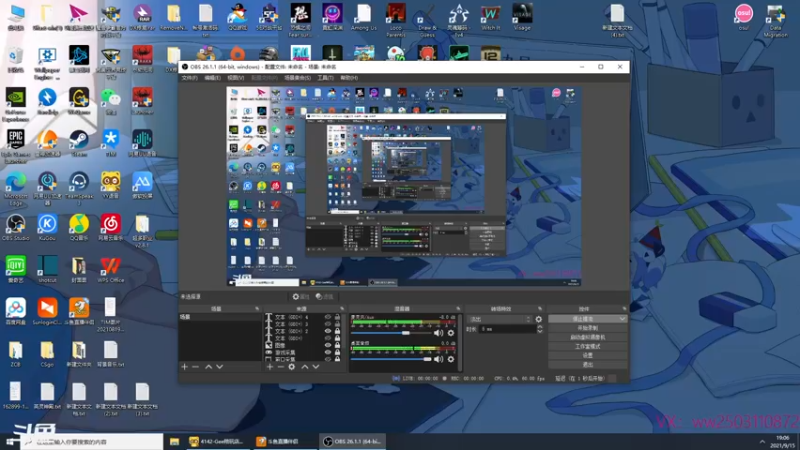This screenshot has width=800, height=450.
Task: Decrease transition duration with down arrow
Action: (540, 332)
